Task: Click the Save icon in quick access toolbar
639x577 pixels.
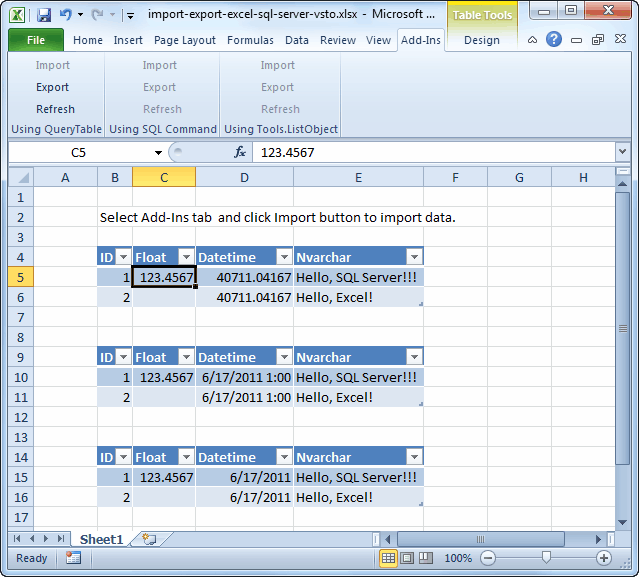Action: point(44,15)
